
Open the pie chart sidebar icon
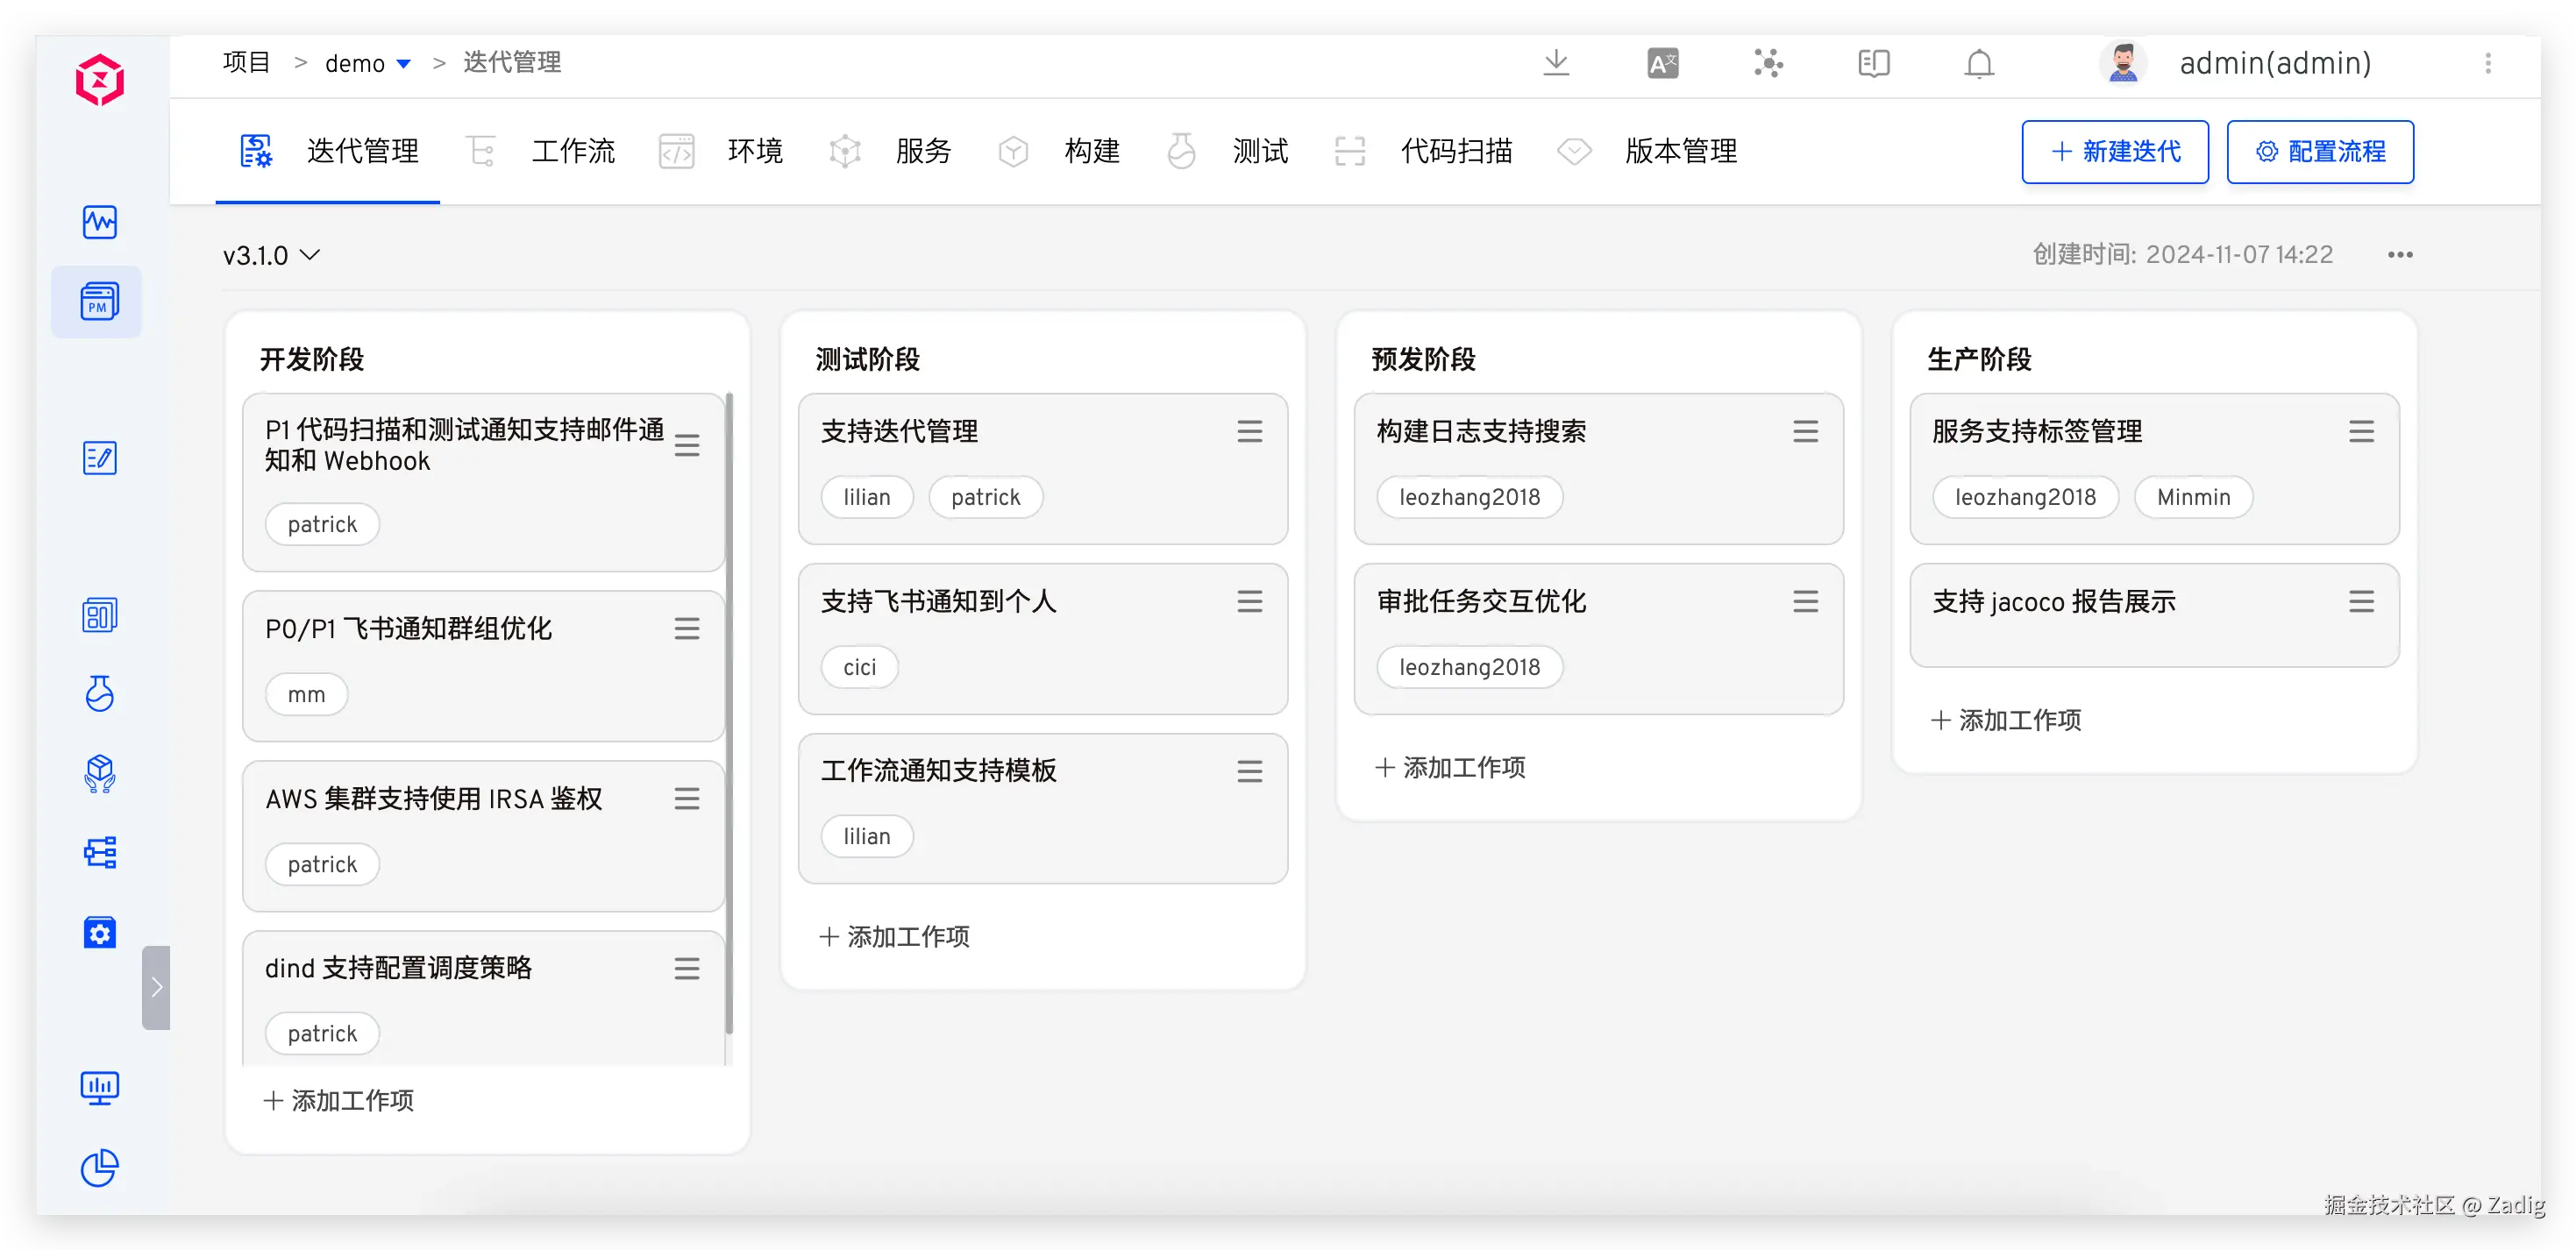[x=99, y=1167]
